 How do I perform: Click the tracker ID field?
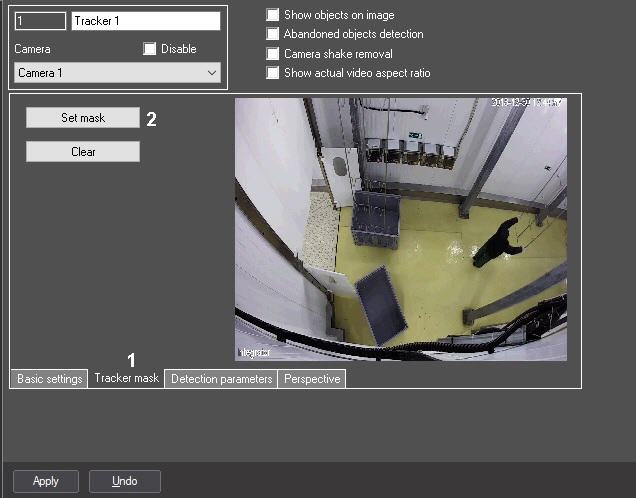tap(40, 21)
